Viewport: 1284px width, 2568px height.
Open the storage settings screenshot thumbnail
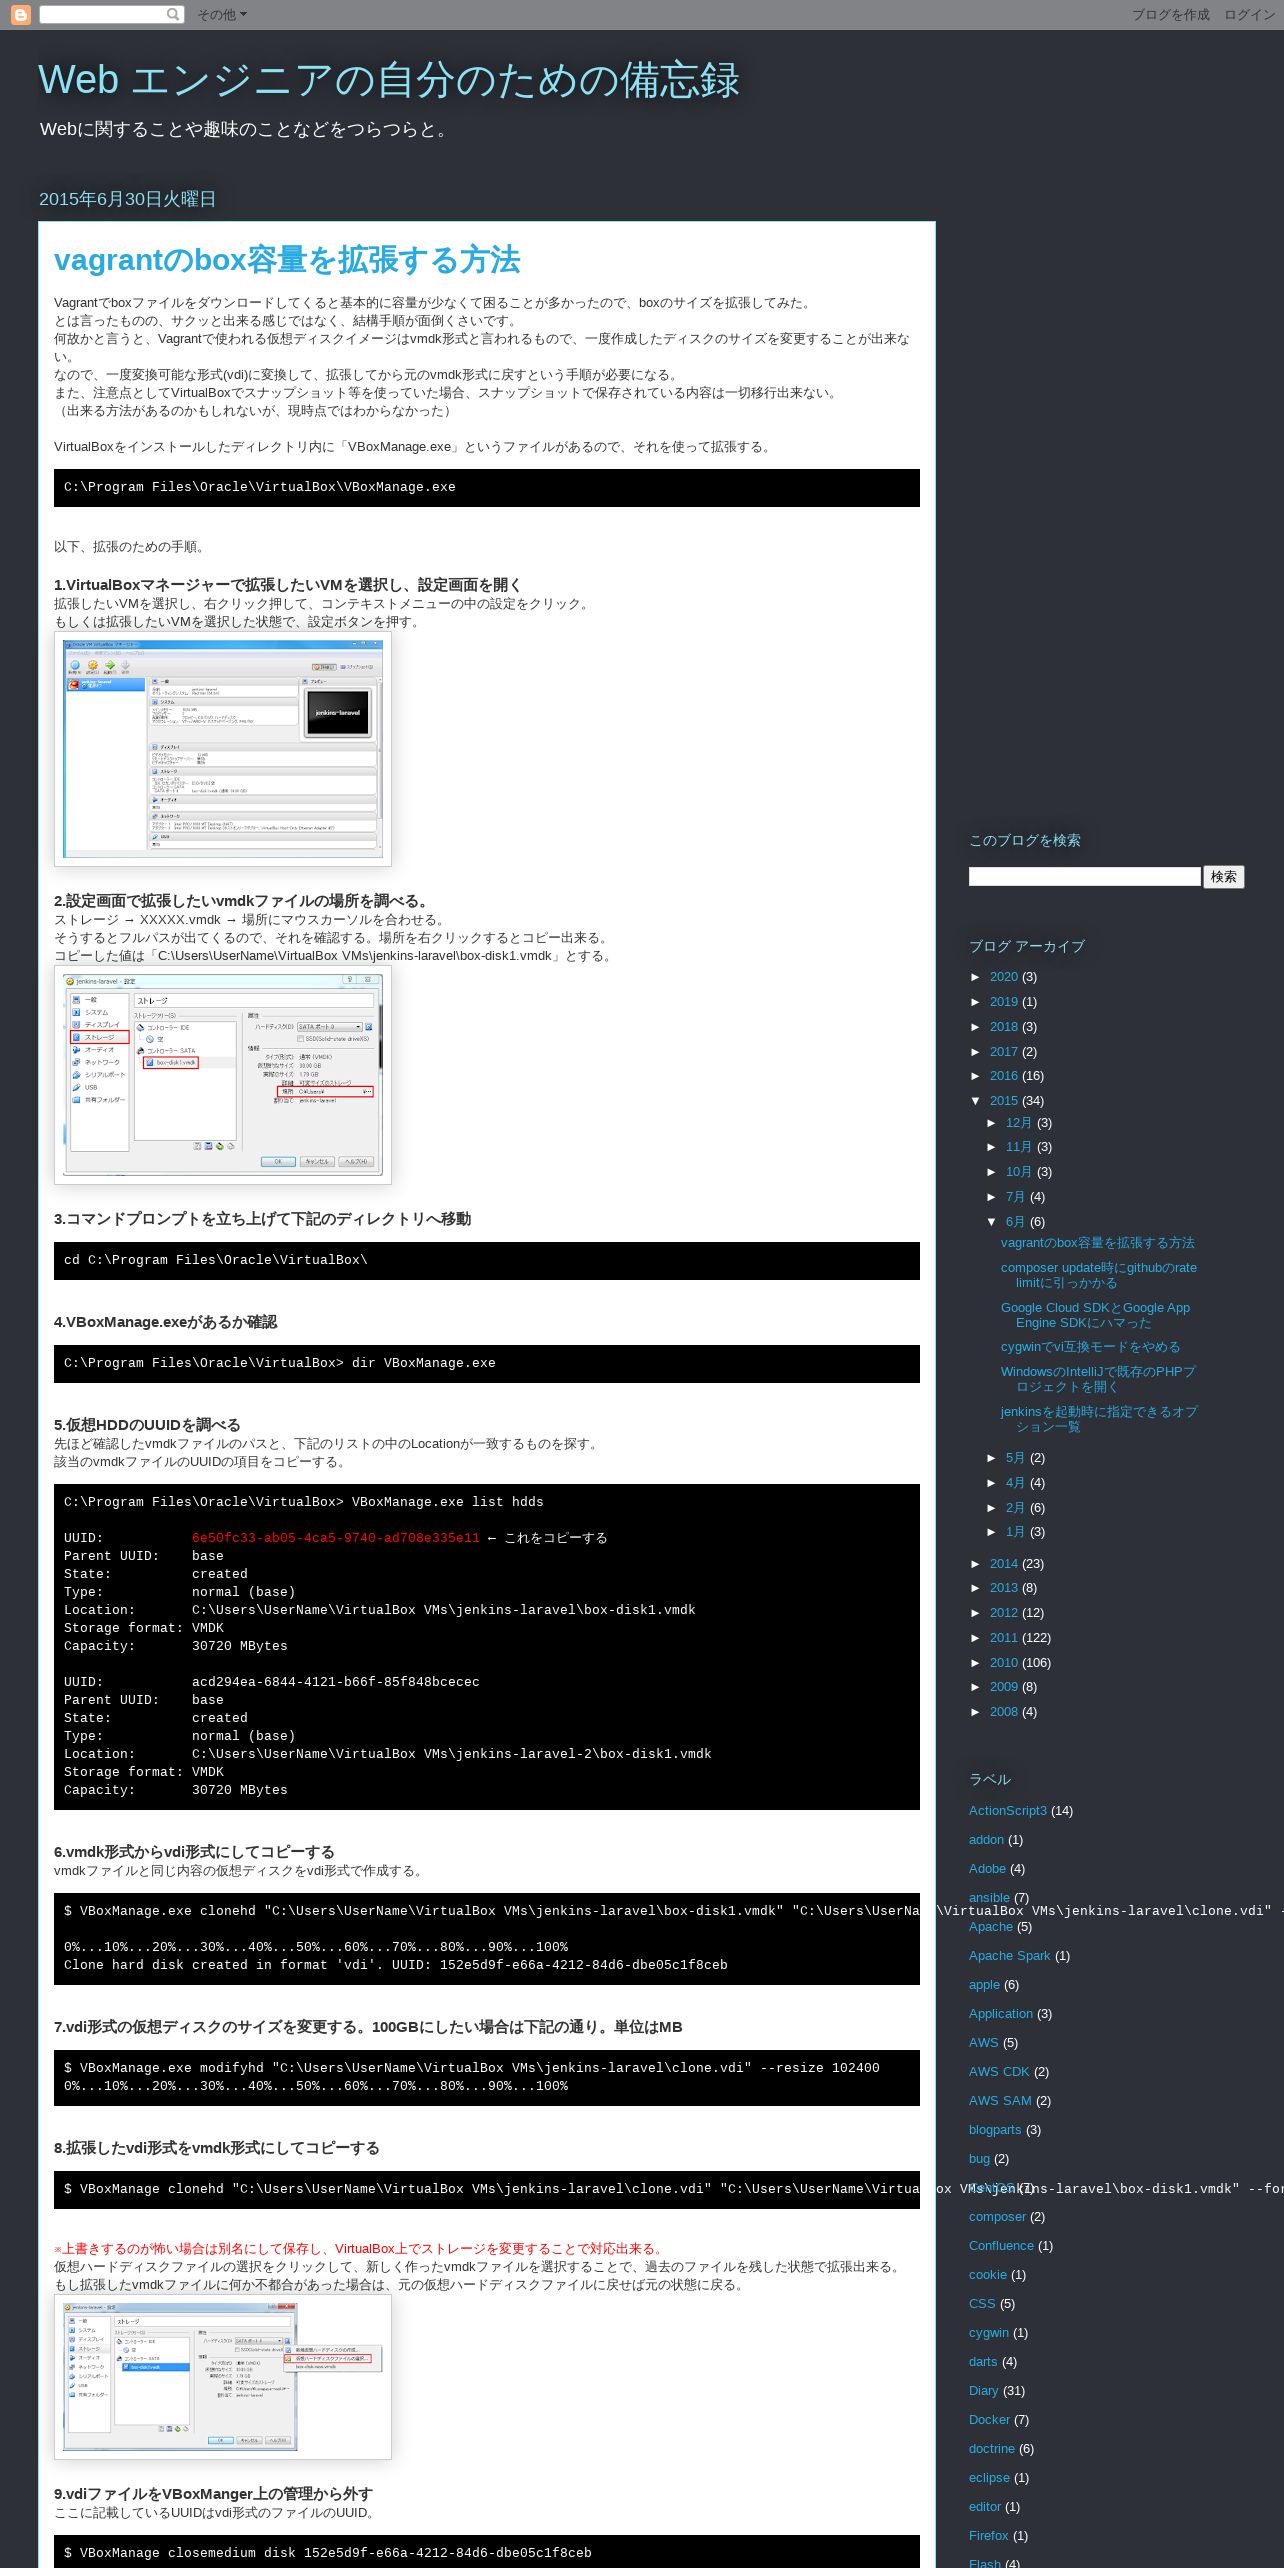point(223,1076)
